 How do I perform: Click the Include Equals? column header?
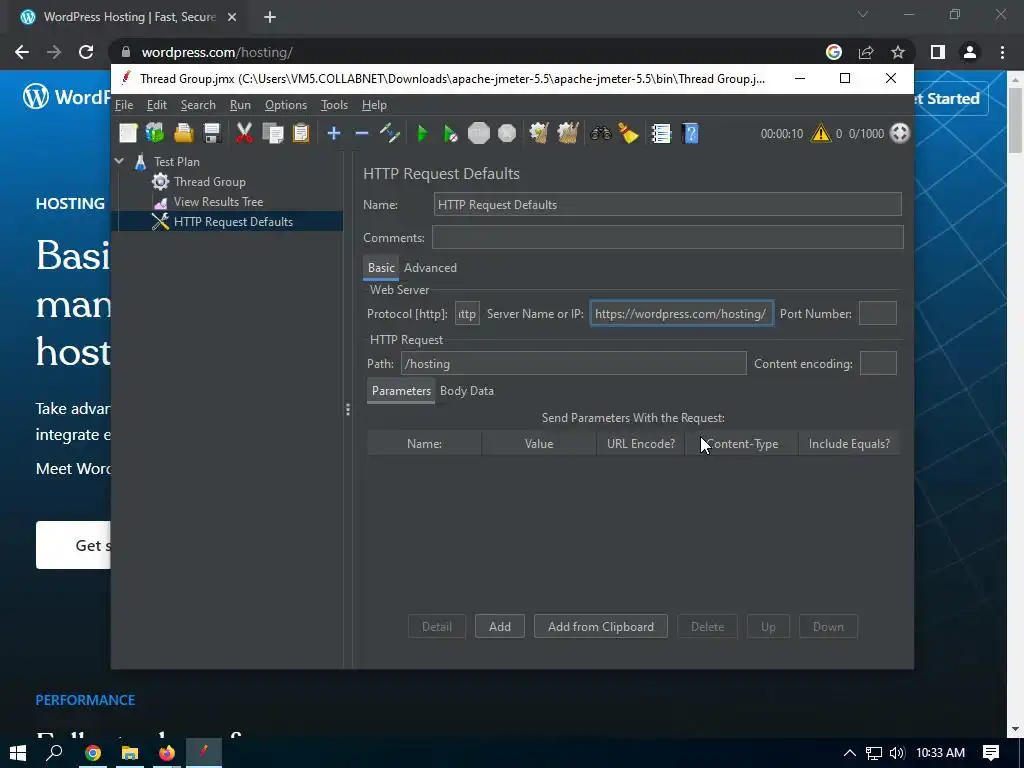point(849,443)
